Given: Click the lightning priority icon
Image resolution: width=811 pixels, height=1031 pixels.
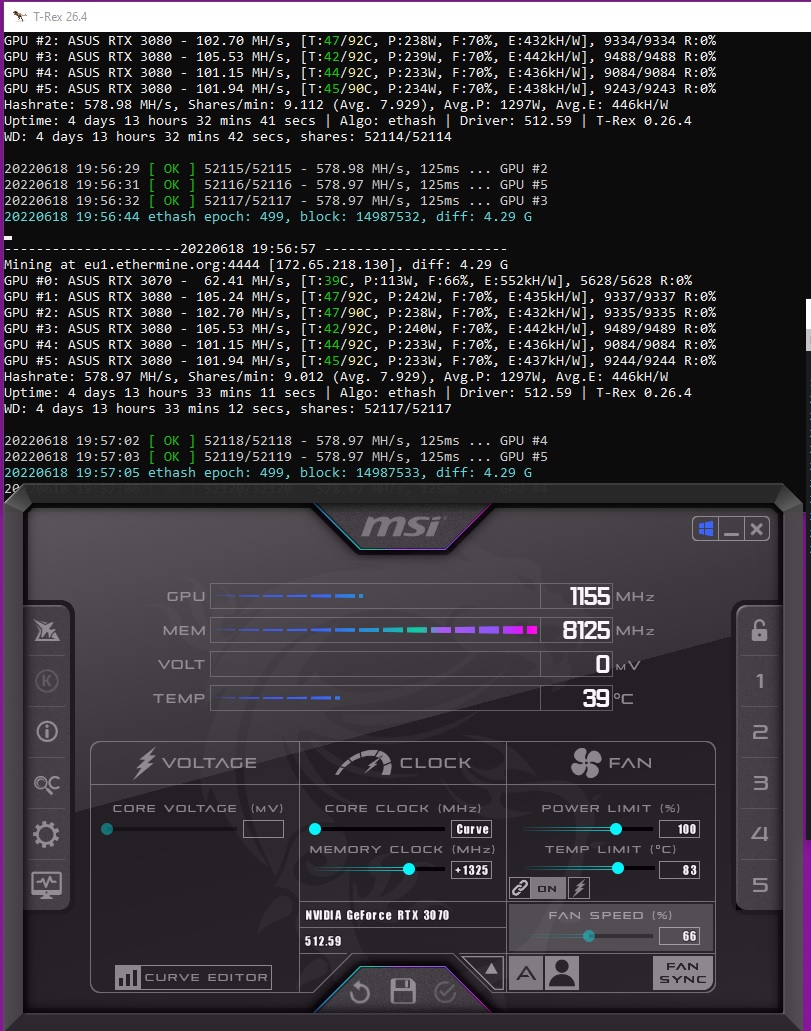Looking at the screenshot, I should [579, 888].
